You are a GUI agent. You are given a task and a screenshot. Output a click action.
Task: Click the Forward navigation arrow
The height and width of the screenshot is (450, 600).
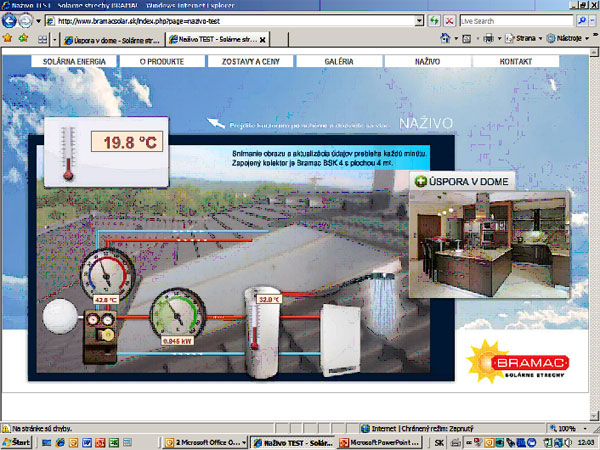pyautogui.click(x=26, y=20)
